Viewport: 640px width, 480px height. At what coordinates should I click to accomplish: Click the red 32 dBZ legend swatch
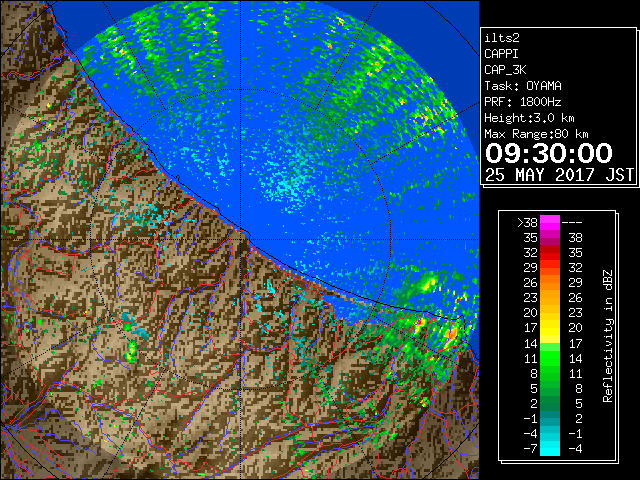click(550, 253)
